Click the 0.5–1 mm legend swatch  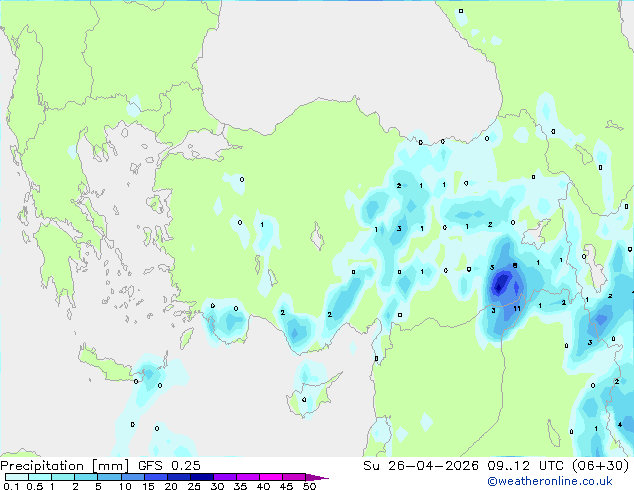pos(40,477)
